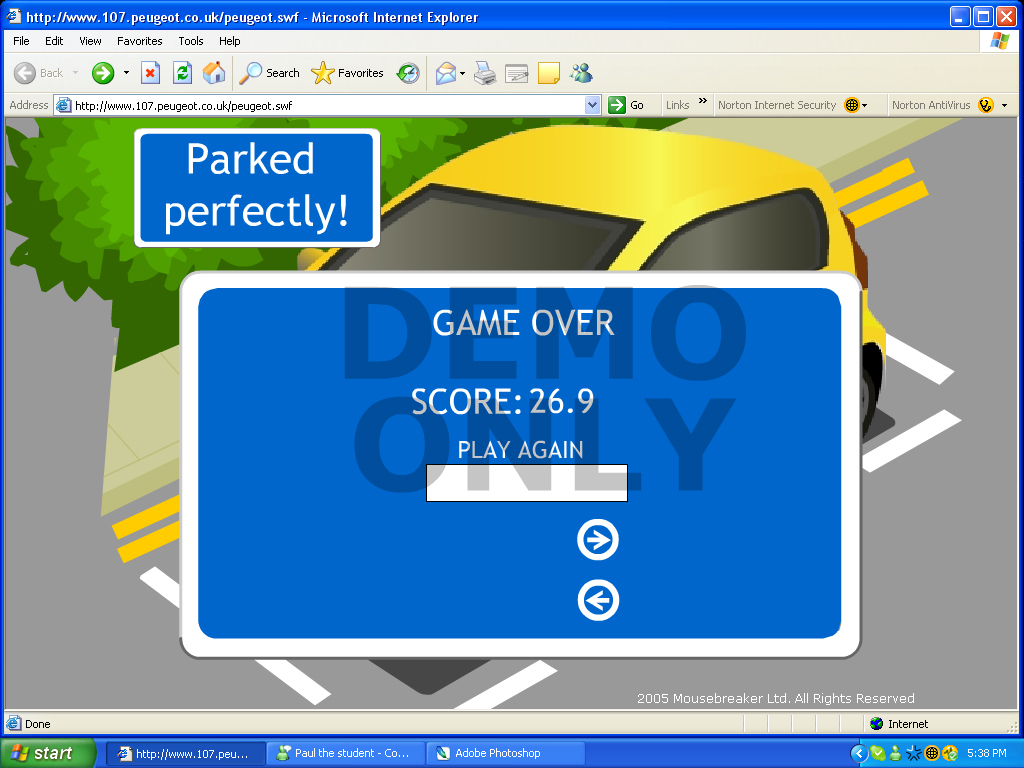Click the Mousebreaker copyright text
Viewport: 1024px width, 768px height.
point(776,698)
